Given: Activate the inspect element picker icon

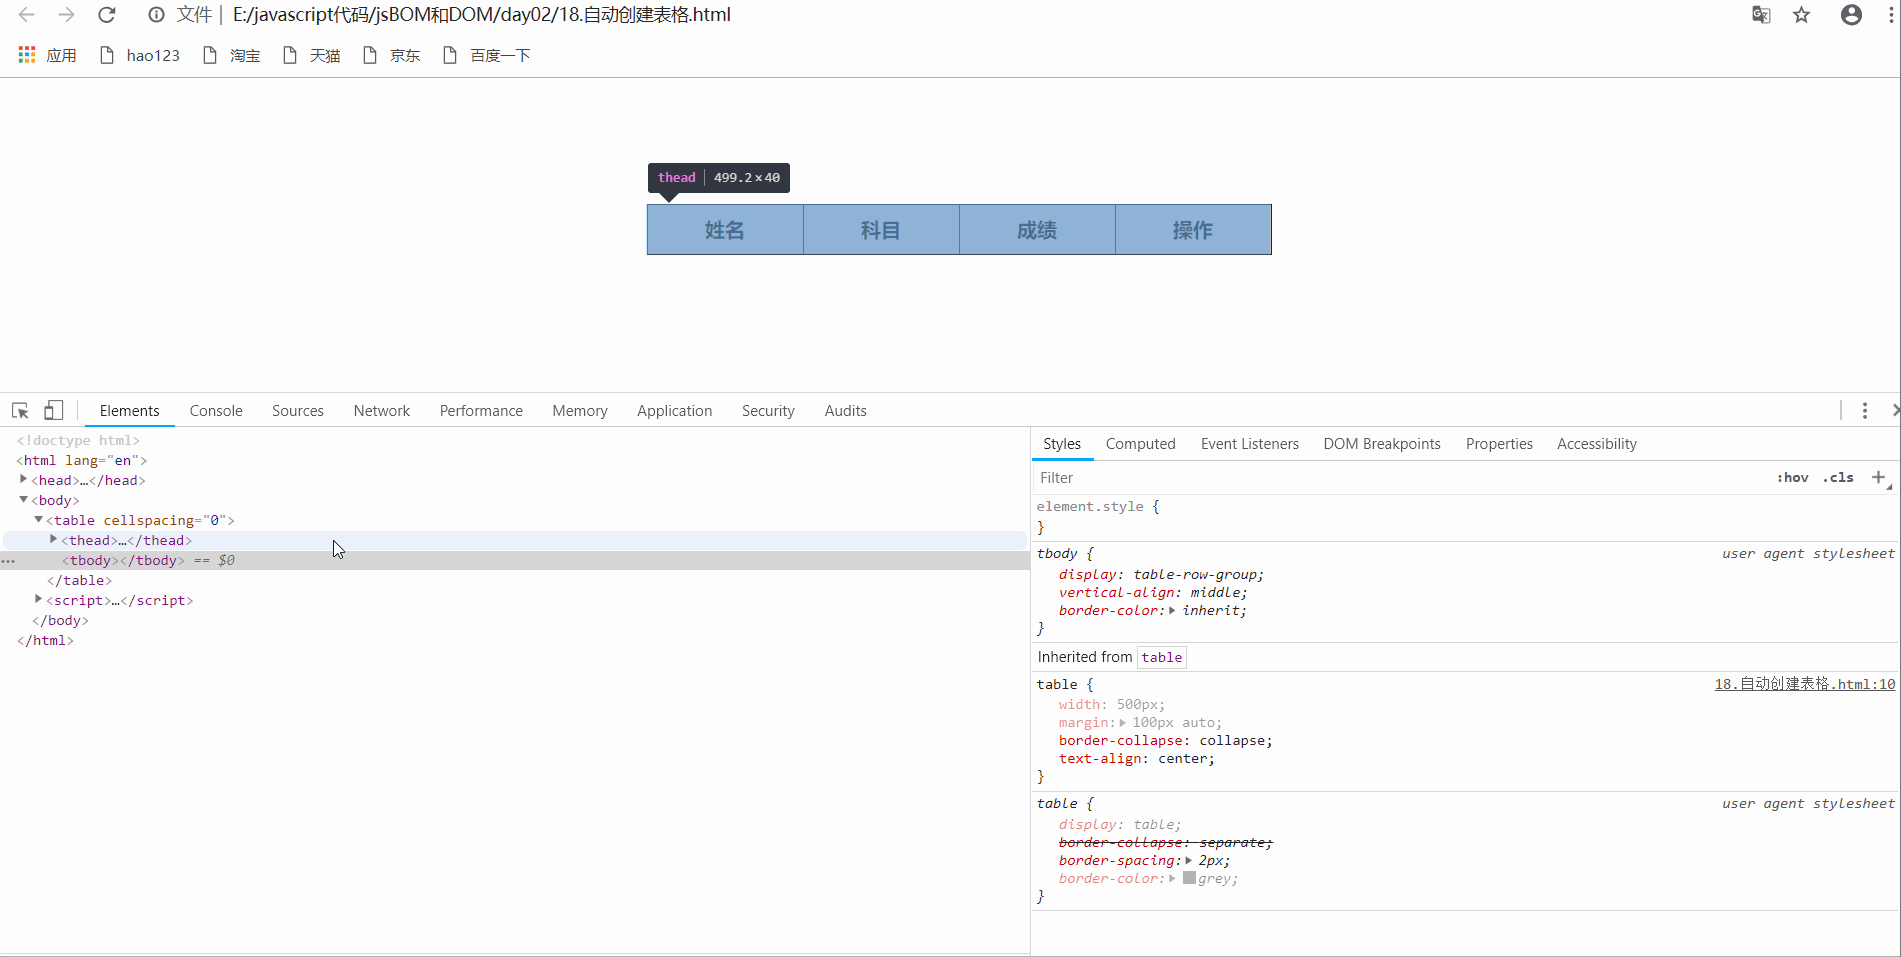Looking at the screenshot, I should tap(20, 411).
